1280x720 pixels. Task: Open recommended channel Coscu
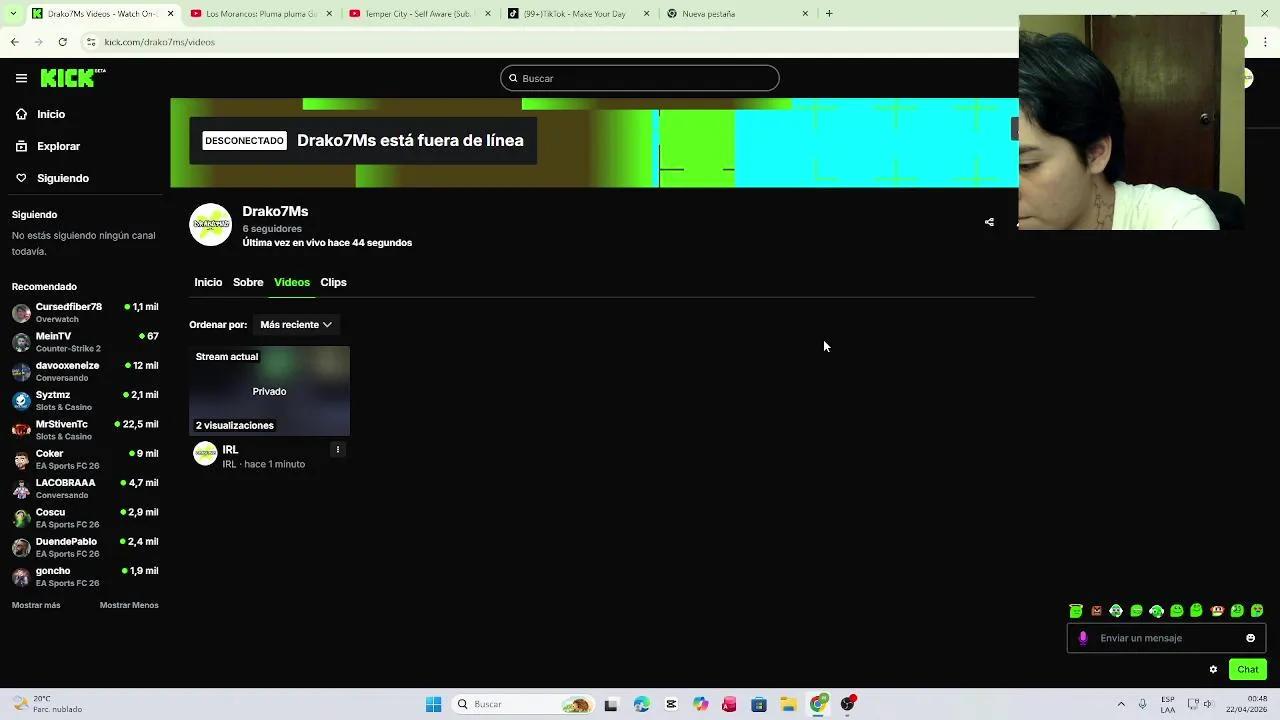click(x=85, y=518)
